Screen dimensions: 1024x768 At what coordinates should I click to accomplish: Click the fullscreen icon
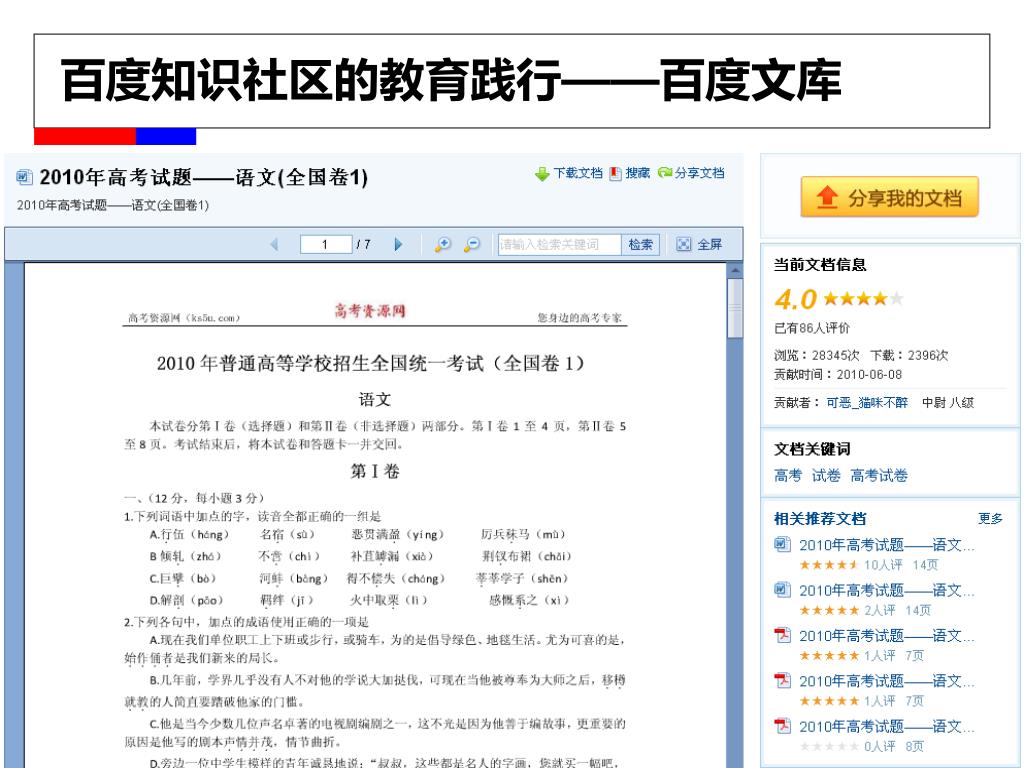(x=683, y=244)
